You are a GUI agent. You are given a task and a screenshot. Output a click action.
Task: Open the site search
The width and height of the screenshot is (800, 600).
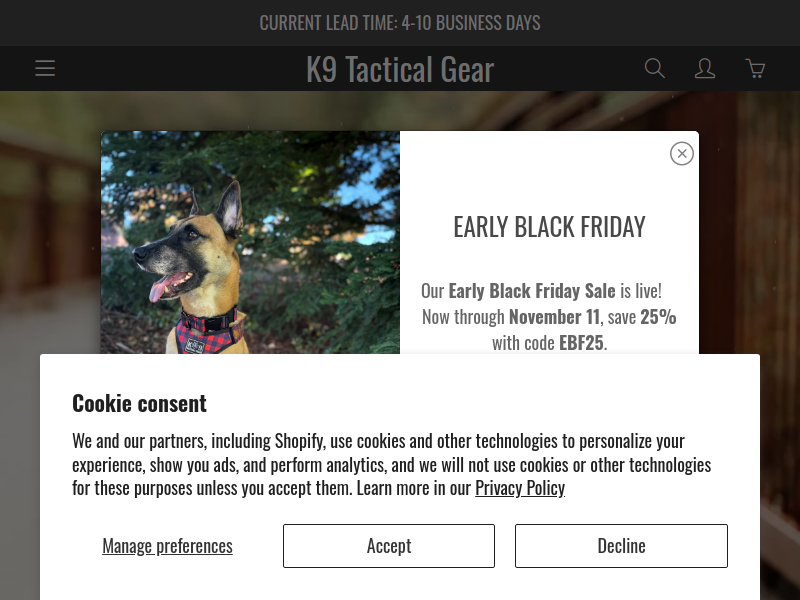point(655,68)
